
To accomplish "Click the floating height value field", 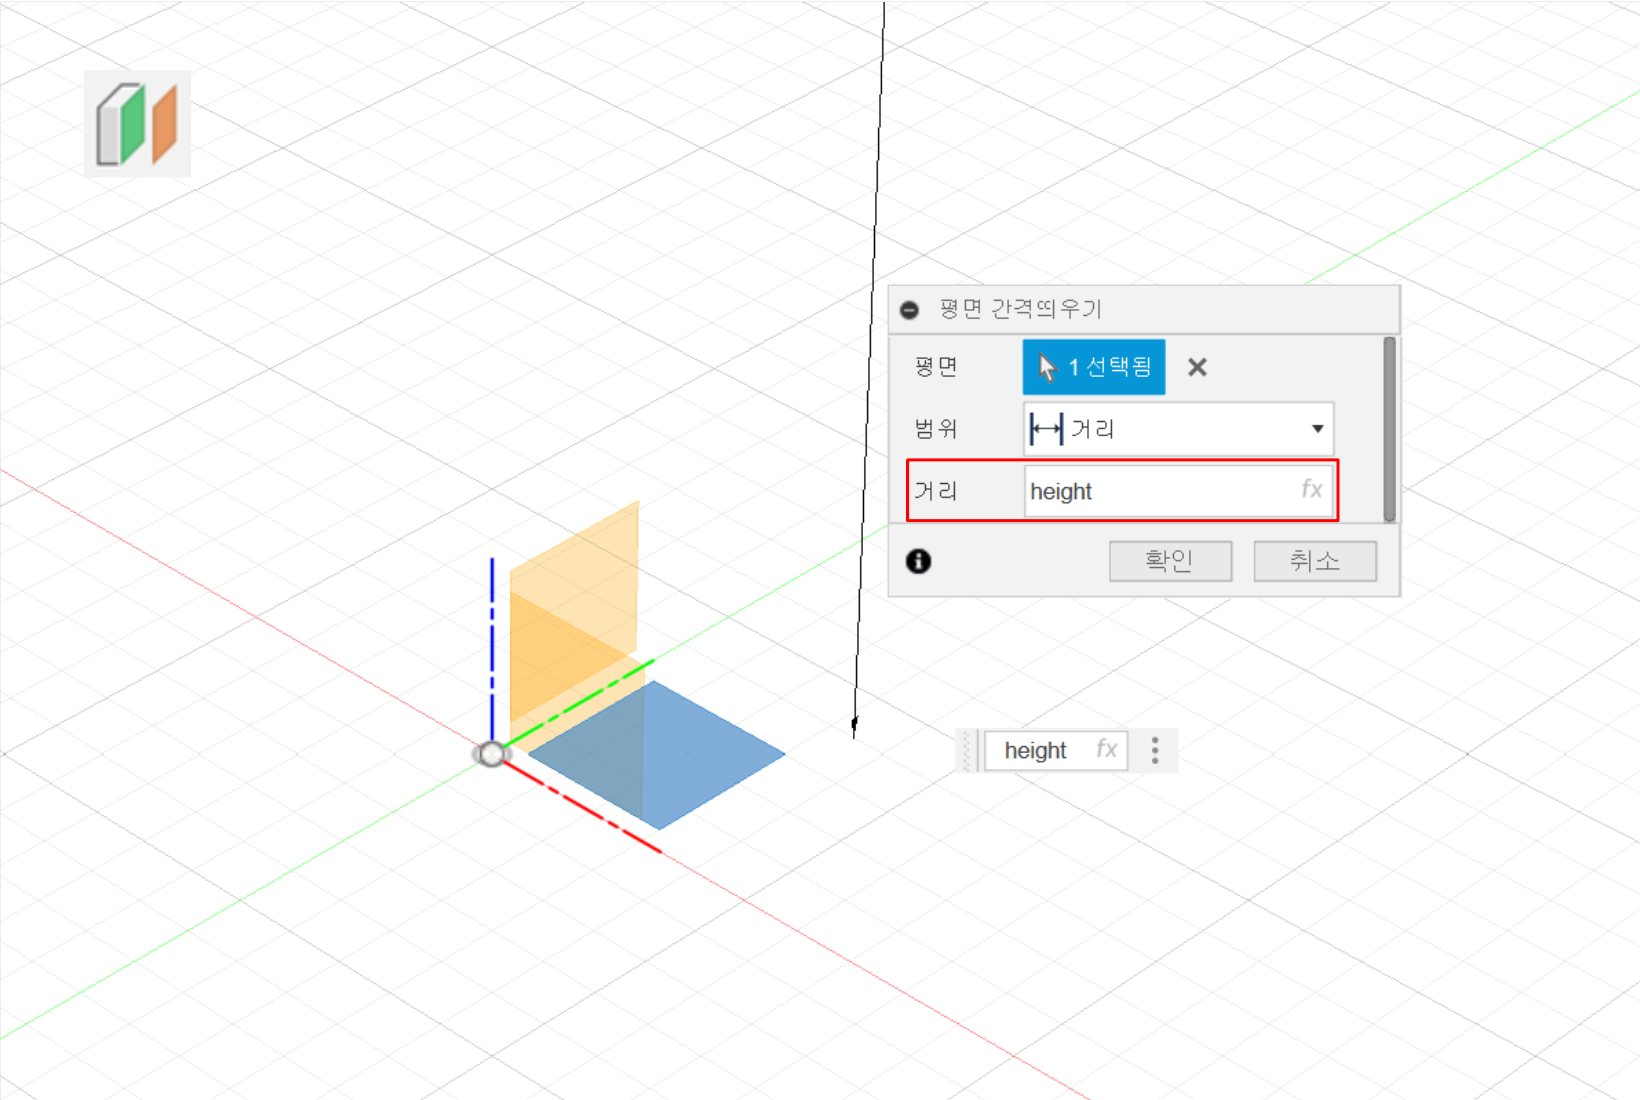I will pyautogui.click(x=1056, y=751).
